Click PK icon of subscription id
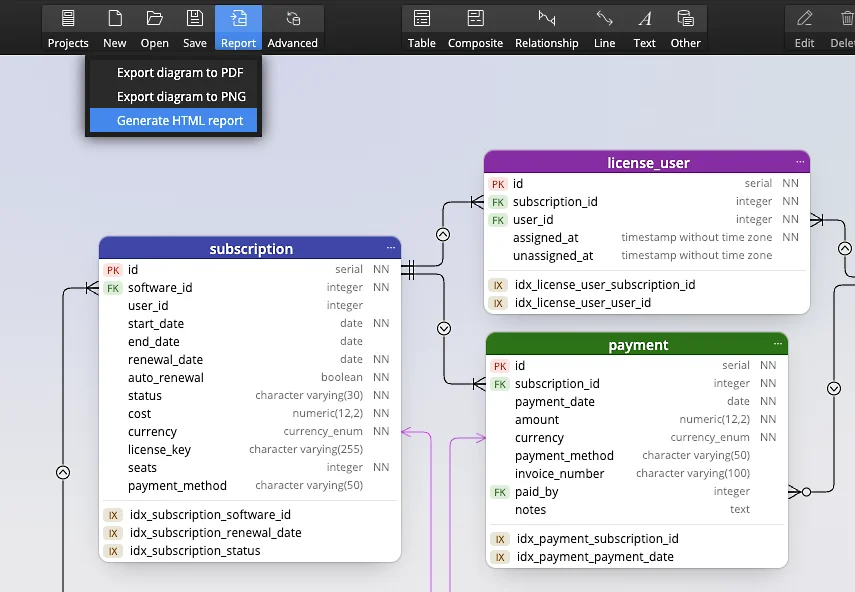Screen dimensions: 855x592 (x=113, y=270)
